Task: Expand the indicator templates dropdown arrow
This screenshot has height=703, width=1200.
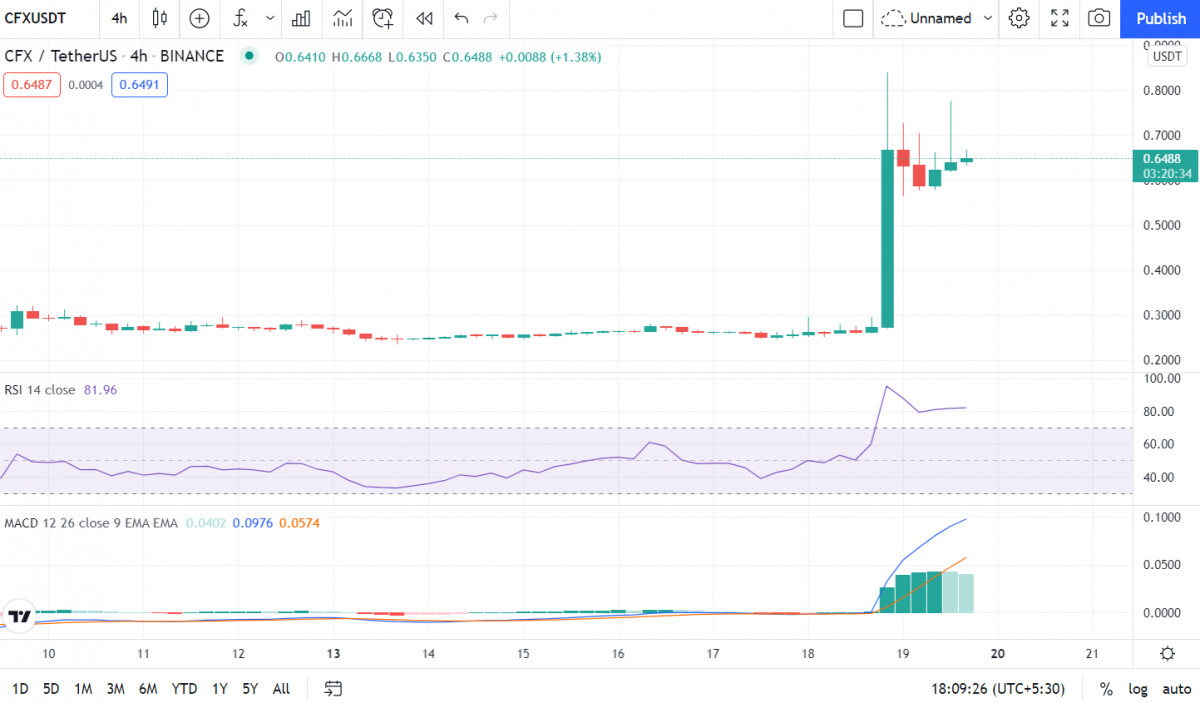Action: pos(270,18)
